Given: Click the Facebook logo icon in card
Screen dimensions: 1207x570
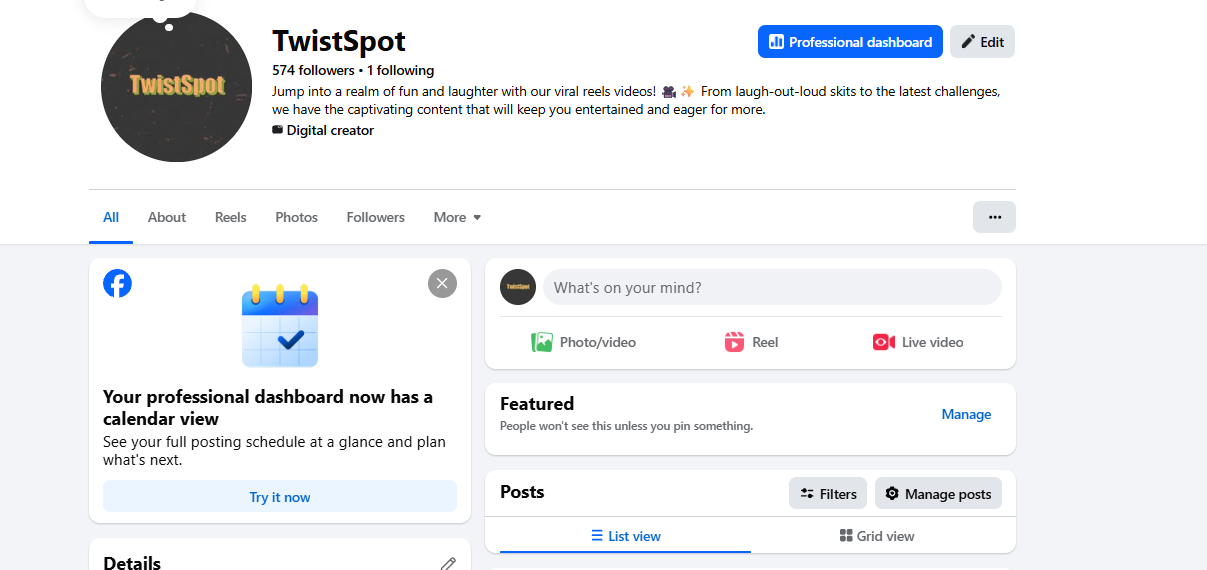Looking at the screenshot, I should click(x=118, y=283).
